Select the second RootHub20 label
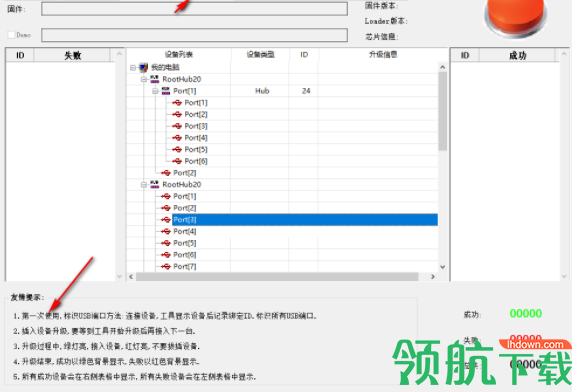This screenshot has width=572, height=392. [x=182, y=185]
